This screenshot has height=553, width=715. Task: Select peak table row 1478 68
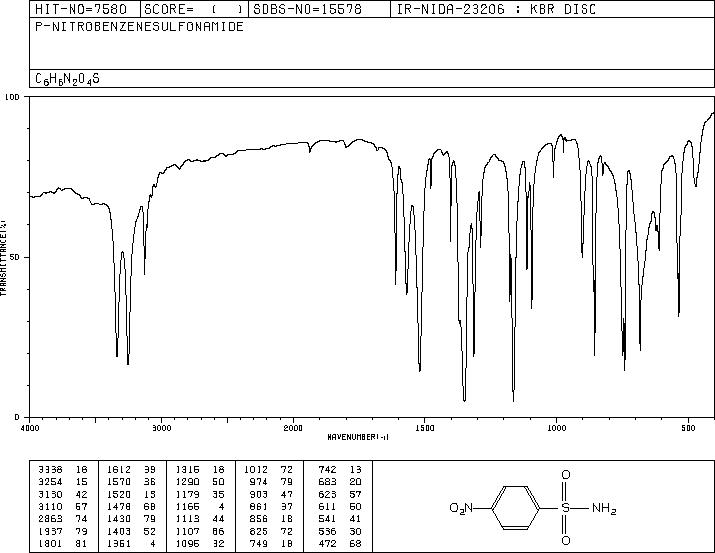tap(132, 506)
